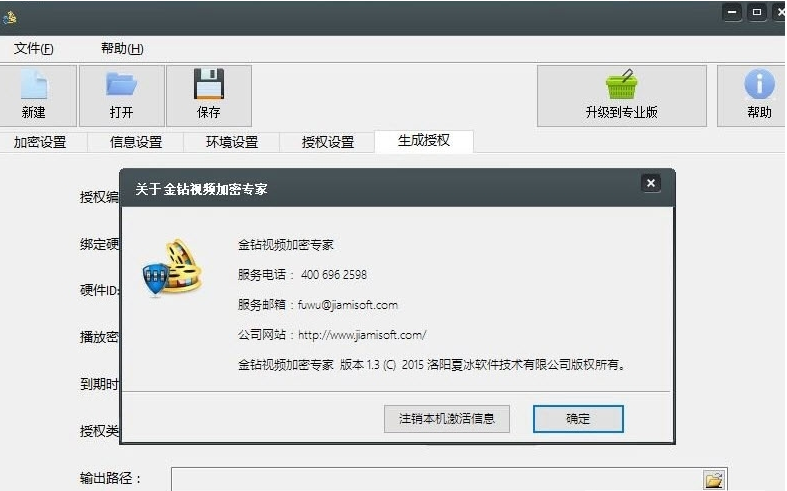Click the film reel shield logo in the About dialog
The height and width of the screenshot is (491, 787).
tap(173, 268)
